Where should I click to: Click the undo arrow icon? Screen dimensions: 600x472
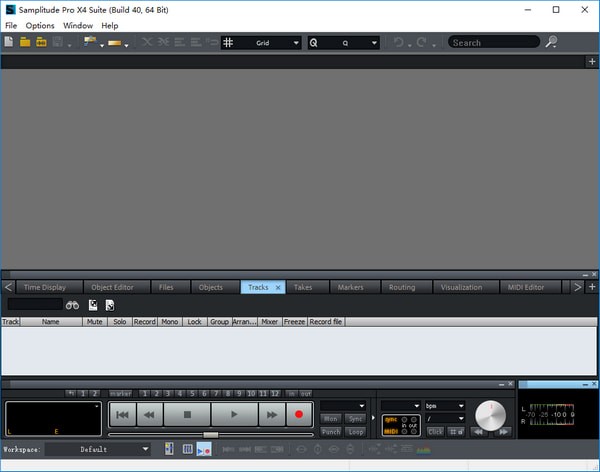[x=398, y=42]
